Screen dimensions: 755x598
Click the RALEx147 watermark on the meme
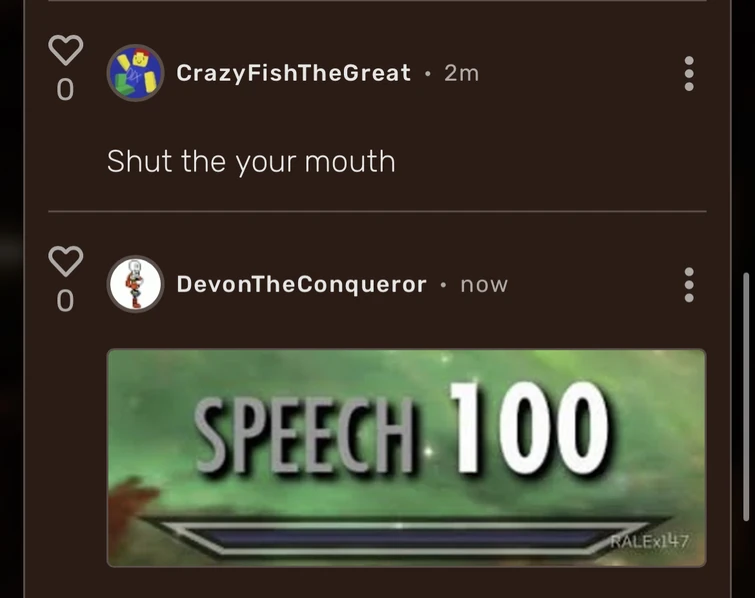650,541
